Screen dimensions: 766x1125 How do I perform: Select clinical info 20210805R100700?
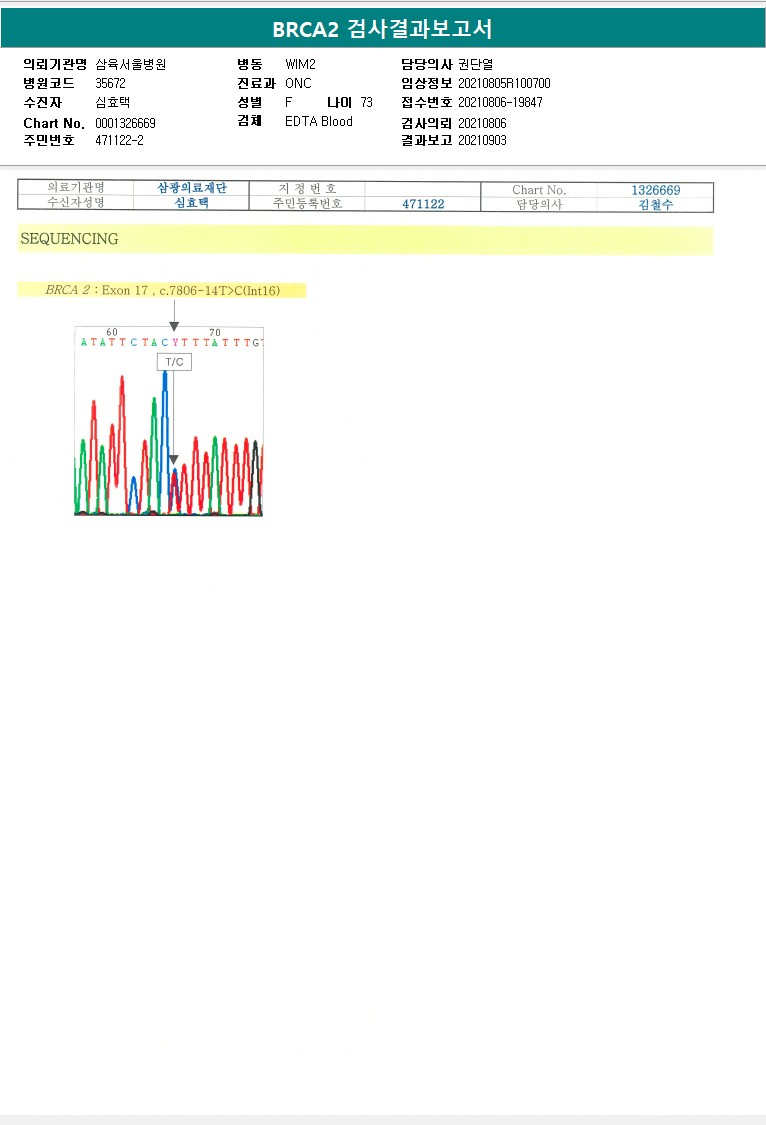[x=504, y=83]
